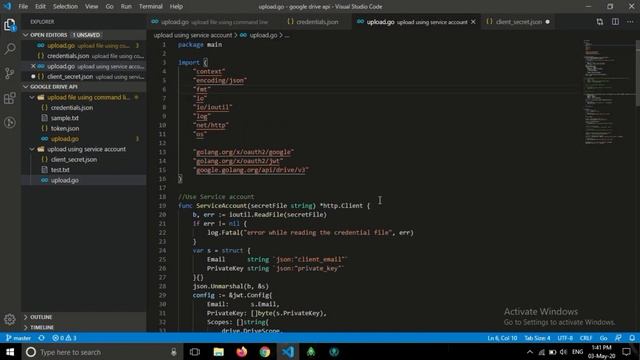Image resolution: width=640 pixels, height=360 pixels.
Task: Change Tab Size: 4 setting
Action: coord(537,338)
